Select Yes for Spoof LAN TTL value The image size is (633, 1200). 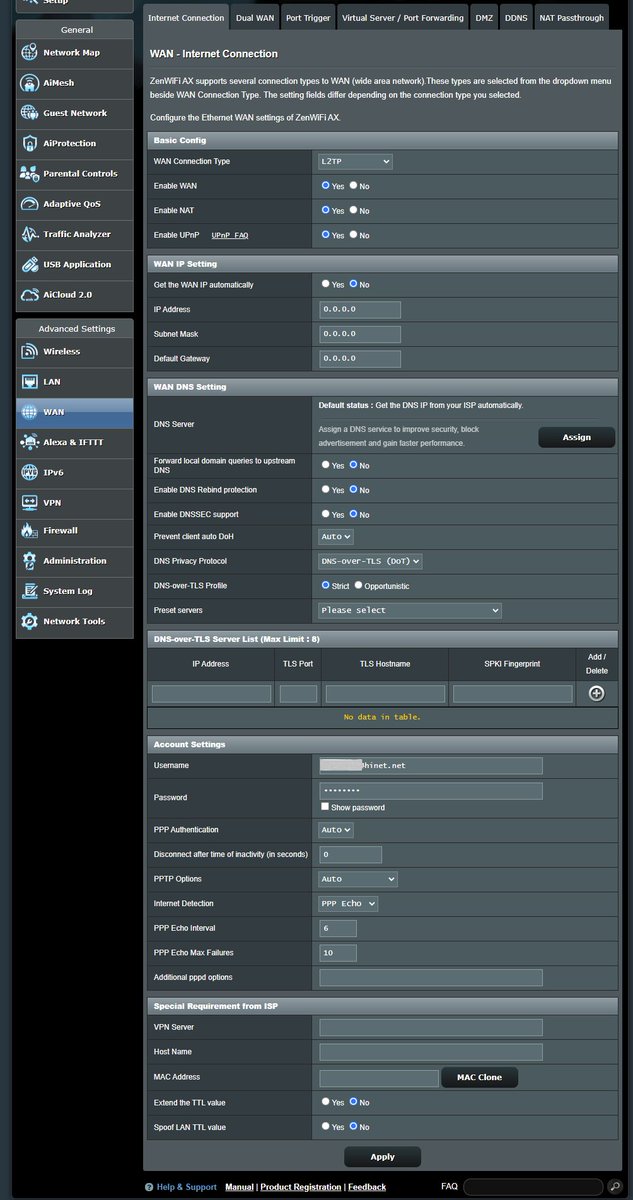(x=326, y=1127)
